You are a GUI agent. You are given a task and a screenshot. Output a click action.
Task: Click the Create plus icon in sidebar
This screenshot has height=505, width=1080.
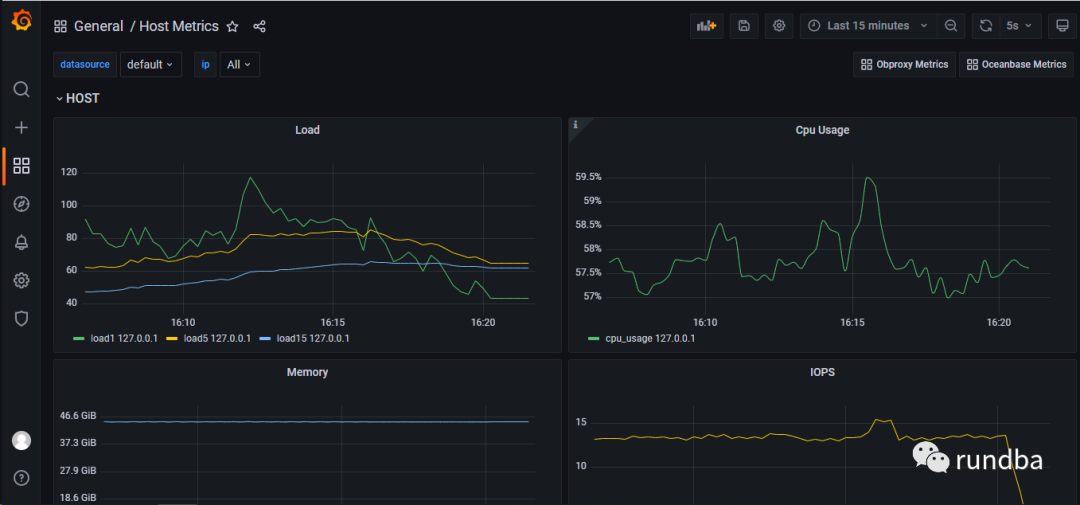pyautogui.click(x=21, y=127)
